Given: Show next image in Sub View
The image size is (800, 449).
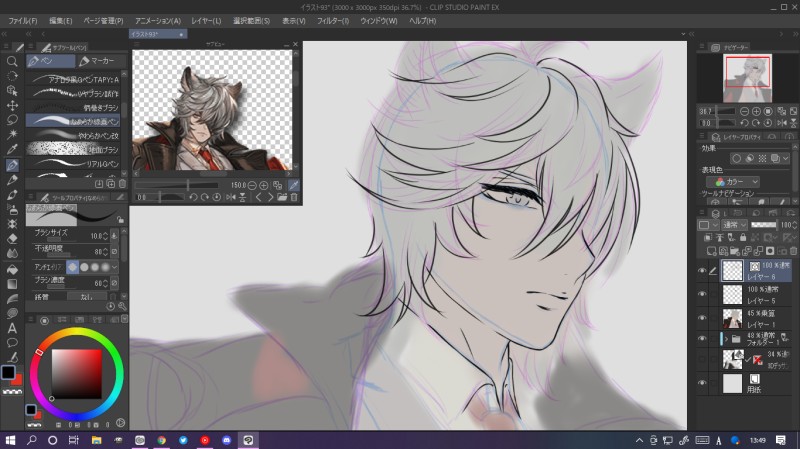Looking at the screenshot, I should (270, 197).
